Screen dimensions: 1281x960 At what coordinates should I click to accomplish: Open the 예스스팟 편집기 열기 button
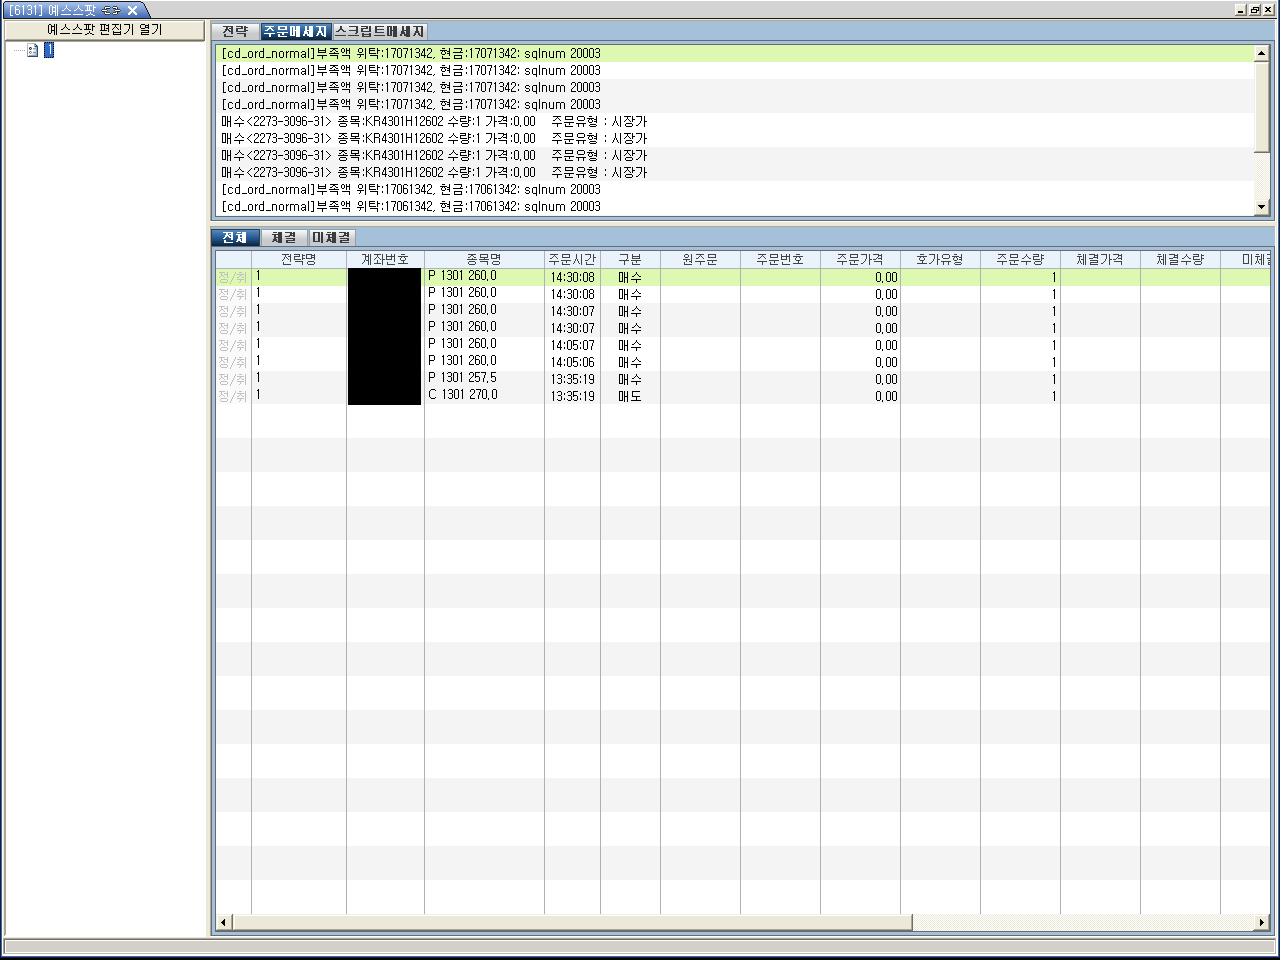pyautogui.click(x=104, y=30)
